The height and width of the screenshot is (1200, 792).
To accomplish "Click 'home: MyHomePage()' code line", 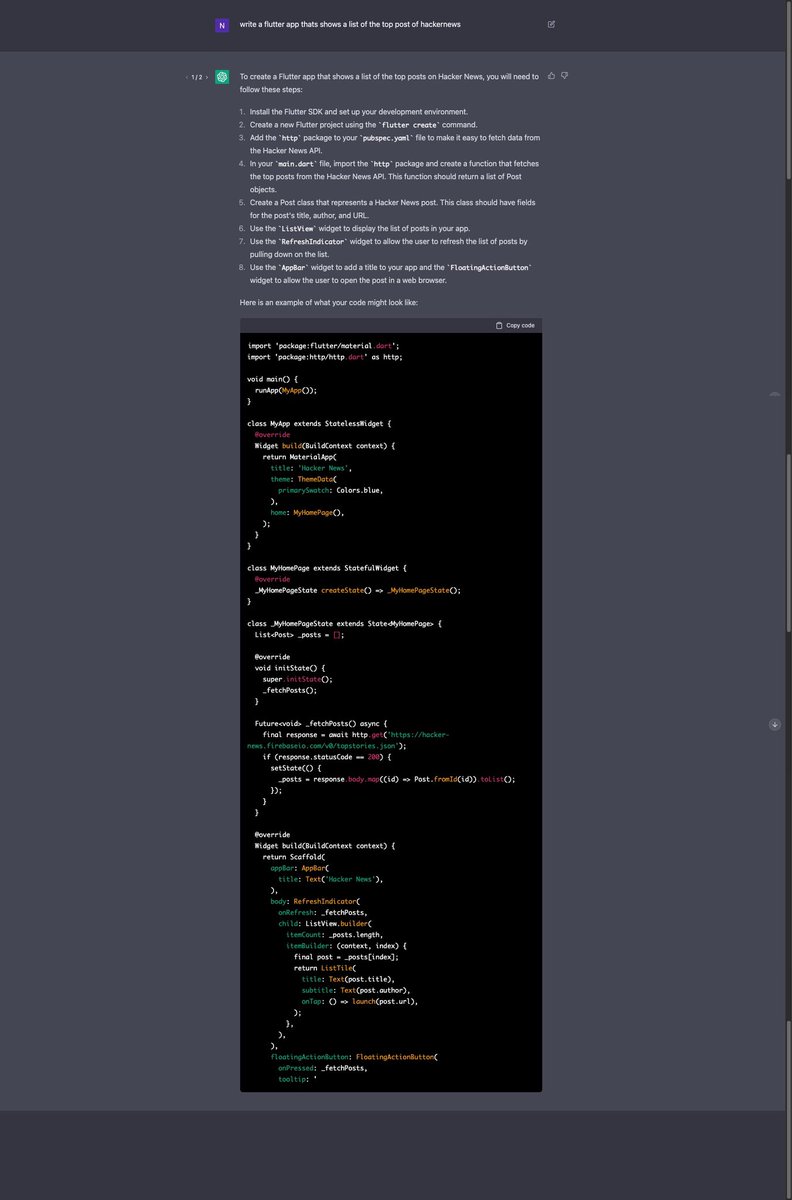I will (x=308, y=512).
